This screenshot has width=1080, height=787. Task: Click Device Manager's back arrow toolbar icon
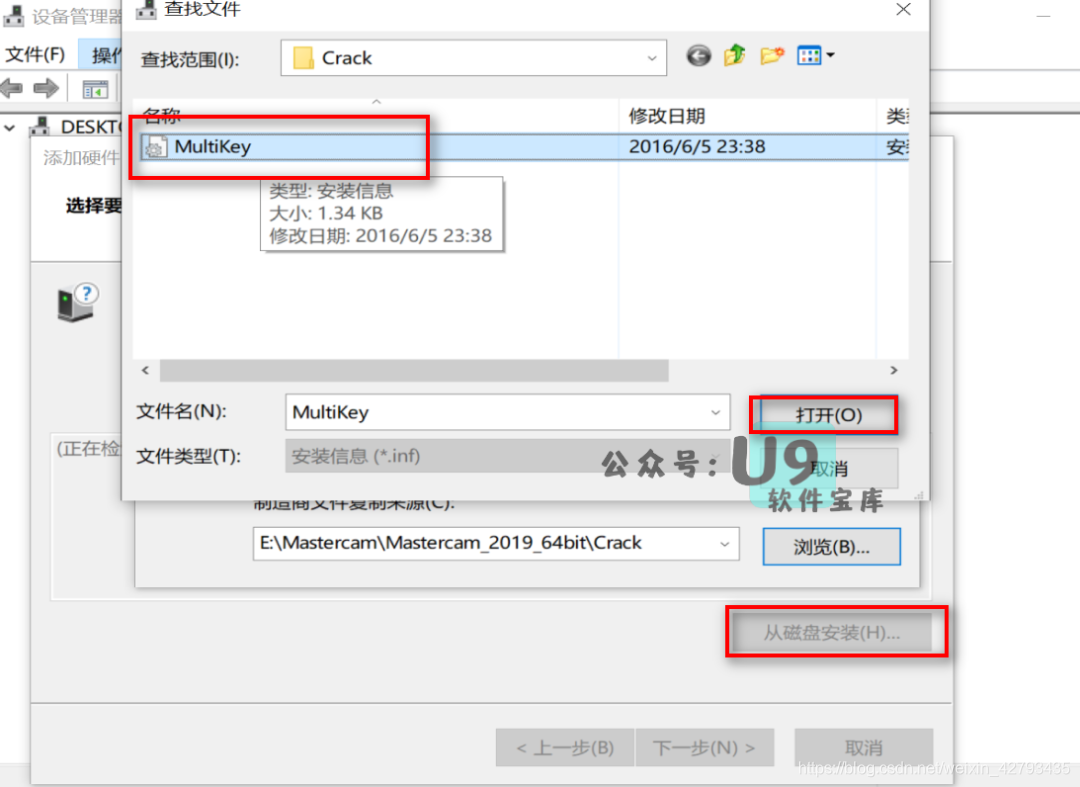[12, 89]
